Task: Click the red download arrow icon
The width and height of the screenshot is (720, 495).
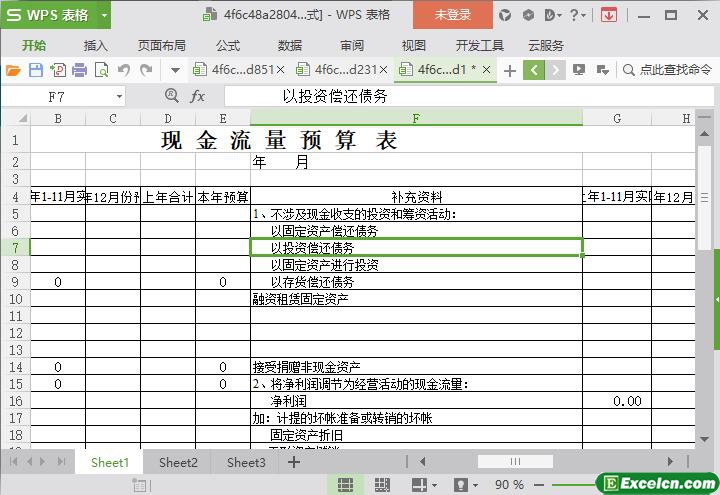Action: [608, 15]
